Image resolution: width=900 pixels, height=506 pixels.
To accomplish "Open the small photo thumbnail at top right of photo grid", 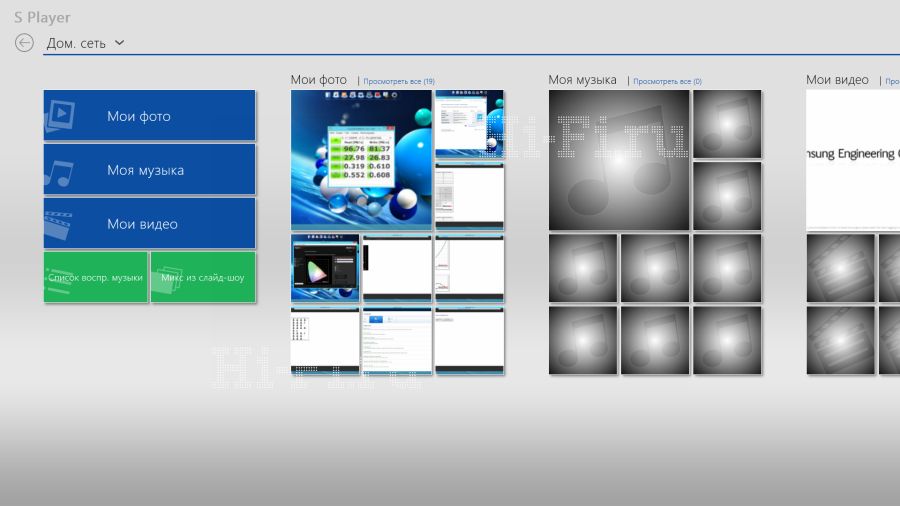I will coord(469,124).
